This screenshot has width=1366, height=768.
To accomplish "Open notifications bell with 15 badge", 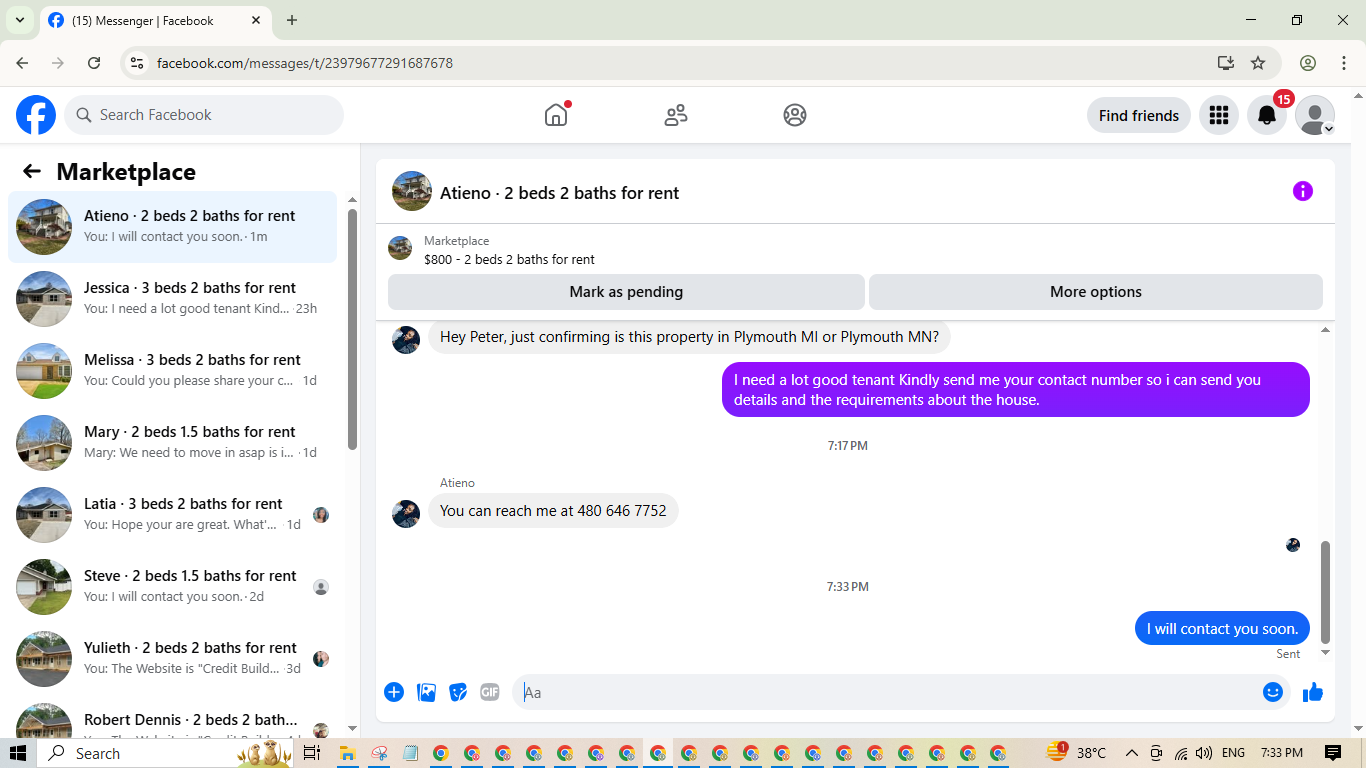I will [1267, 115].
